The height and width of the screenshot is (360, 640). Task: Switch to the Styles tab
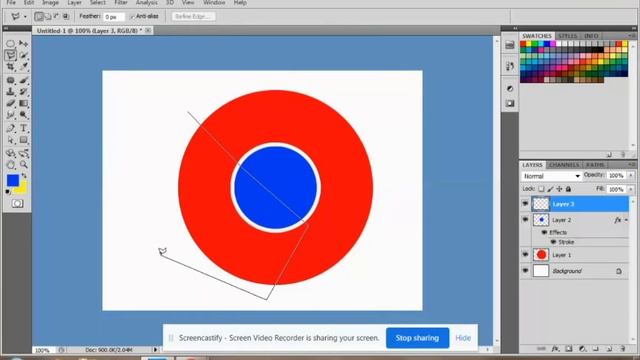pyautogui.click(x=568, y=36)
